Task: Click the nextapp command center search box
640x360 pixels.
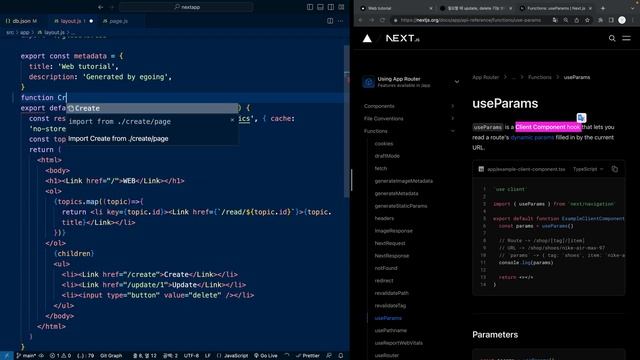Action: click(x=186, y=7)
